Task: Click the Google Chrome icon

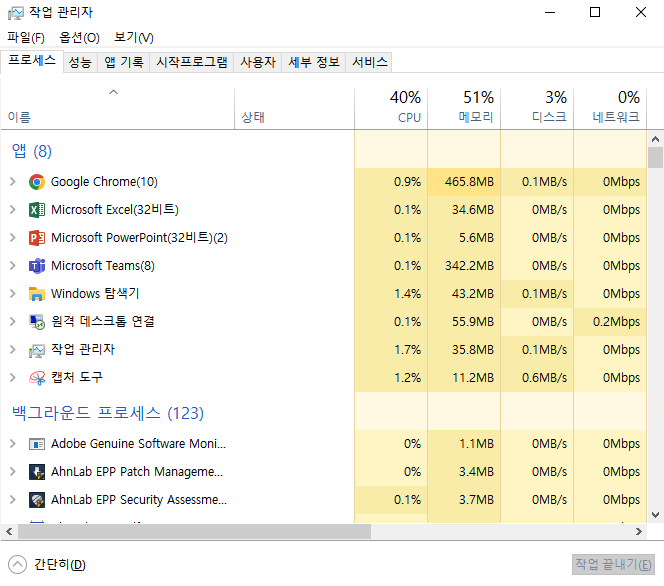Action: 37,182
